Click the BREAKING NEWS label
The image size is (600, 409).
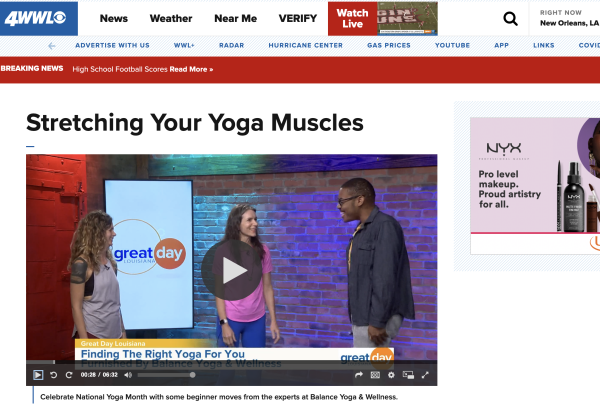pos(32,68)
